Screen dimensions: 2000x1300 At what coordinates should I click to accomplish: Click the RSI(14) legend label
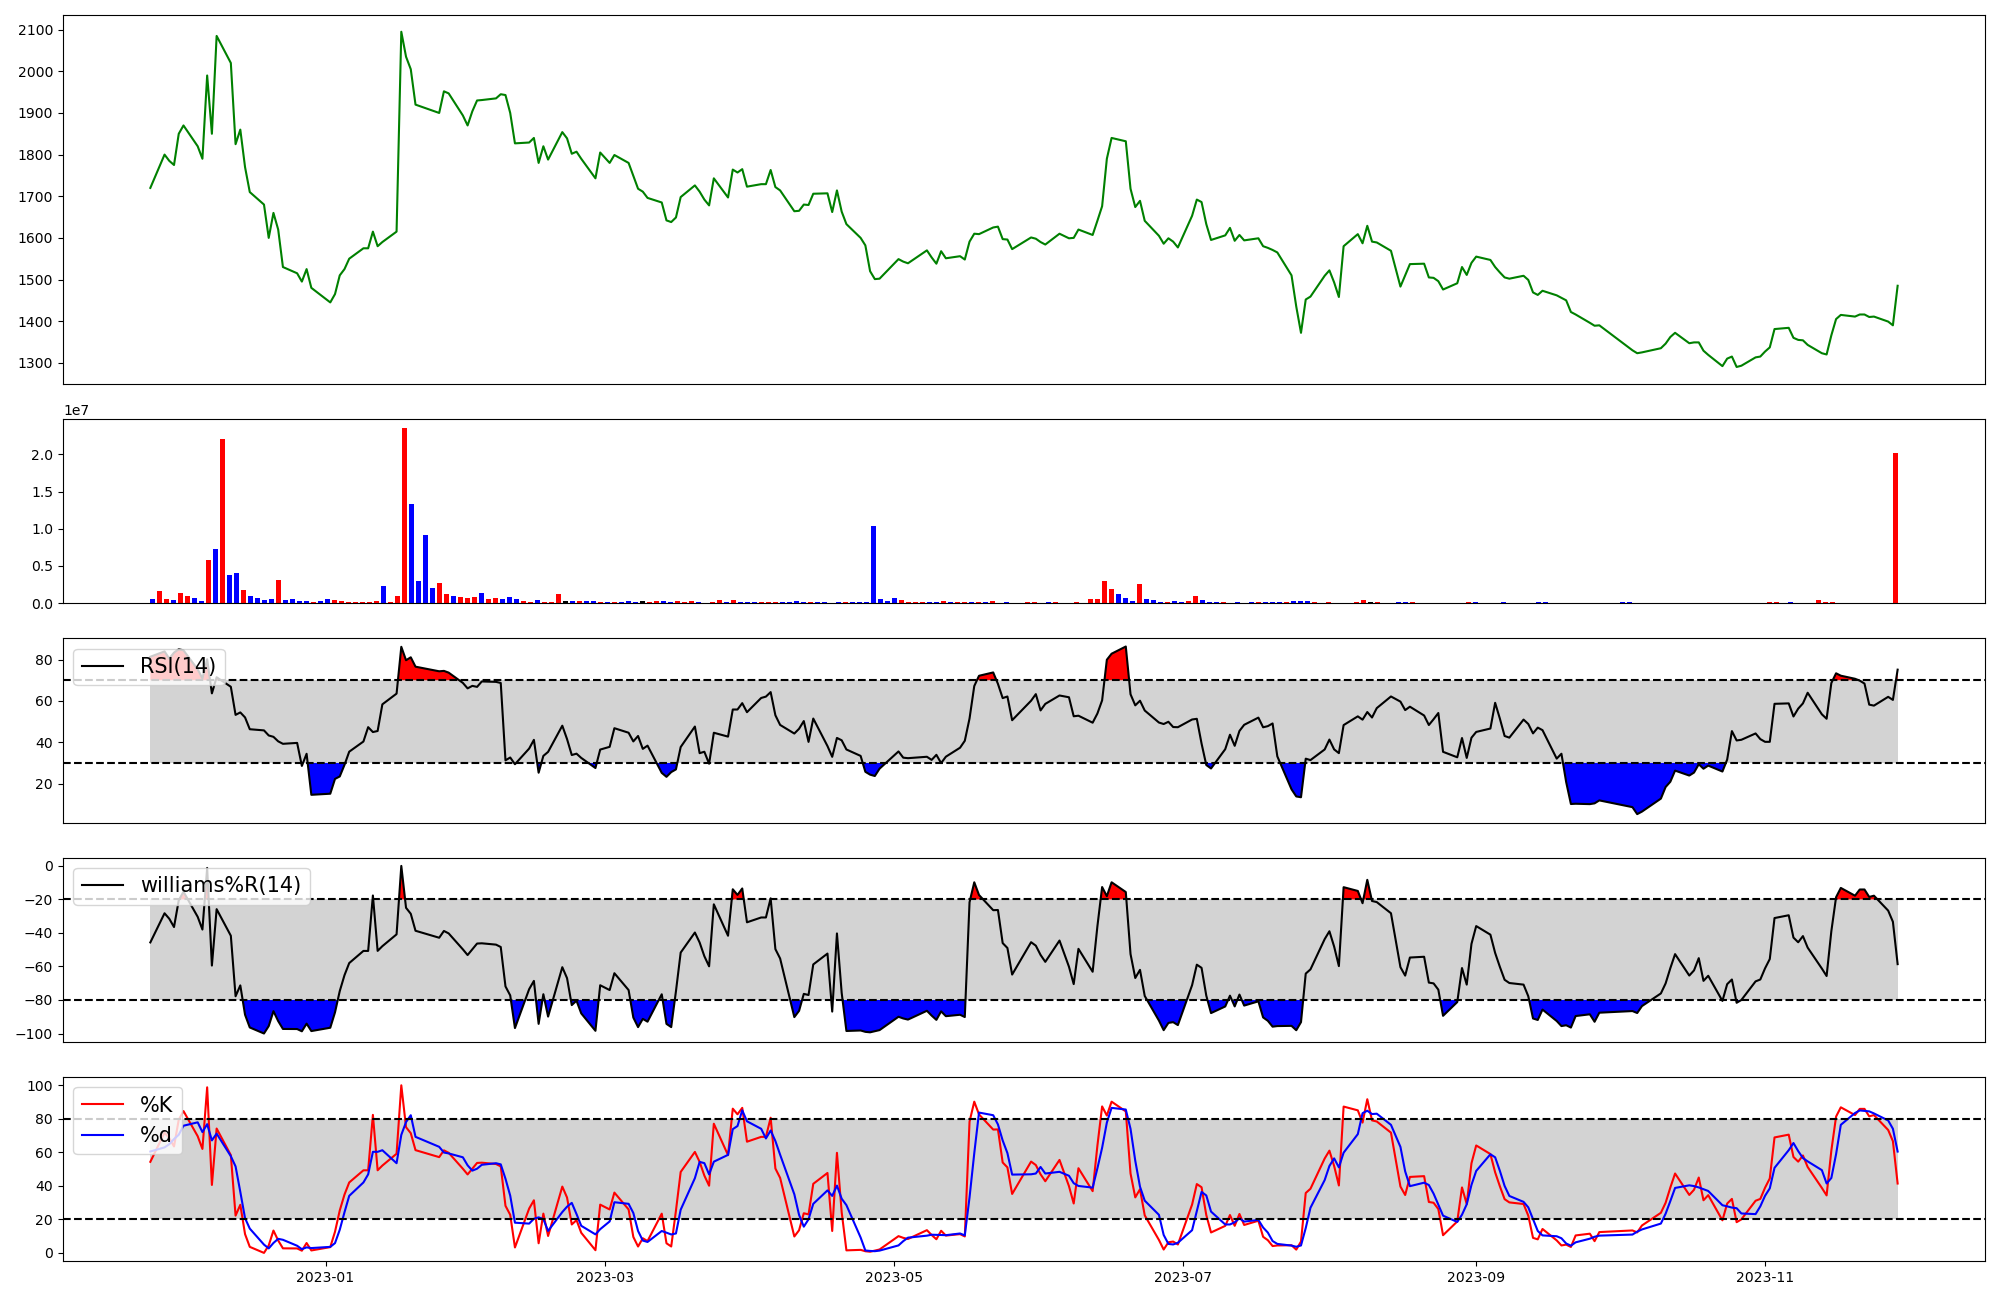pos(177,666)
